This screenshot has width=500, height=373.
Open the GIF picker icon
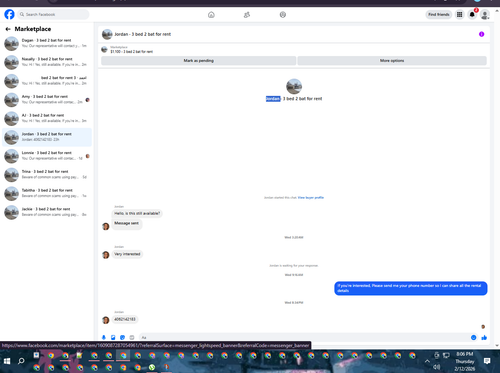point(132,337)
